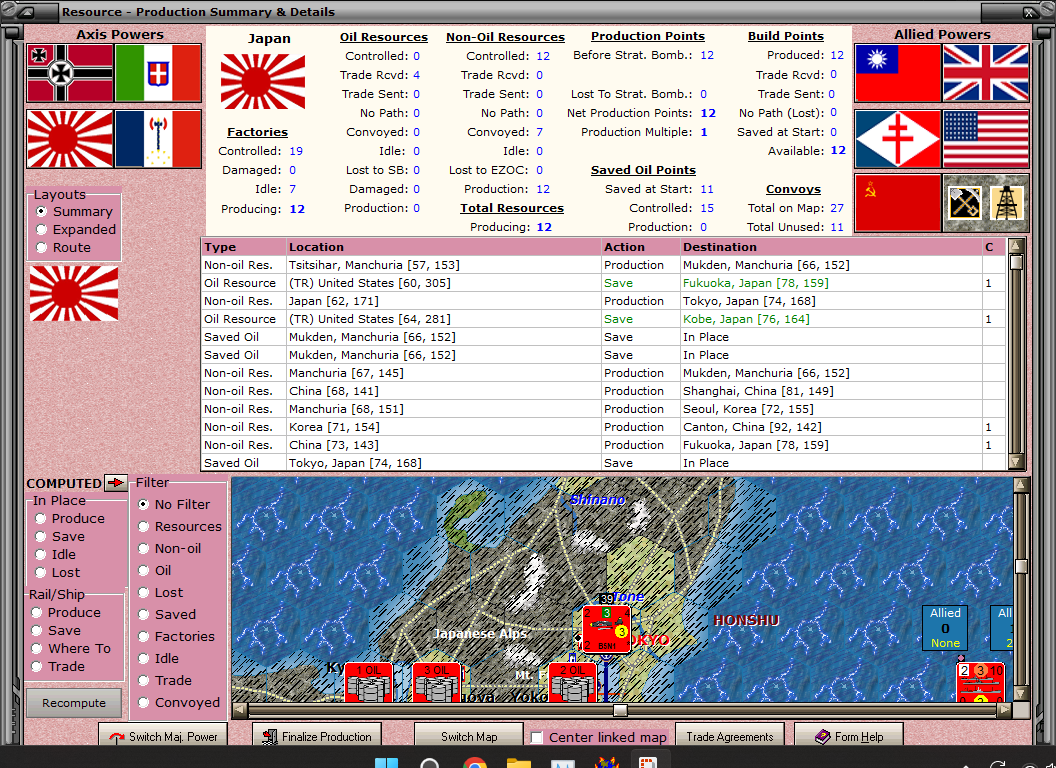Click map vertical scrollbar down arrow
This screenshot has width=1056, height=768.
tap(1021, 694)
